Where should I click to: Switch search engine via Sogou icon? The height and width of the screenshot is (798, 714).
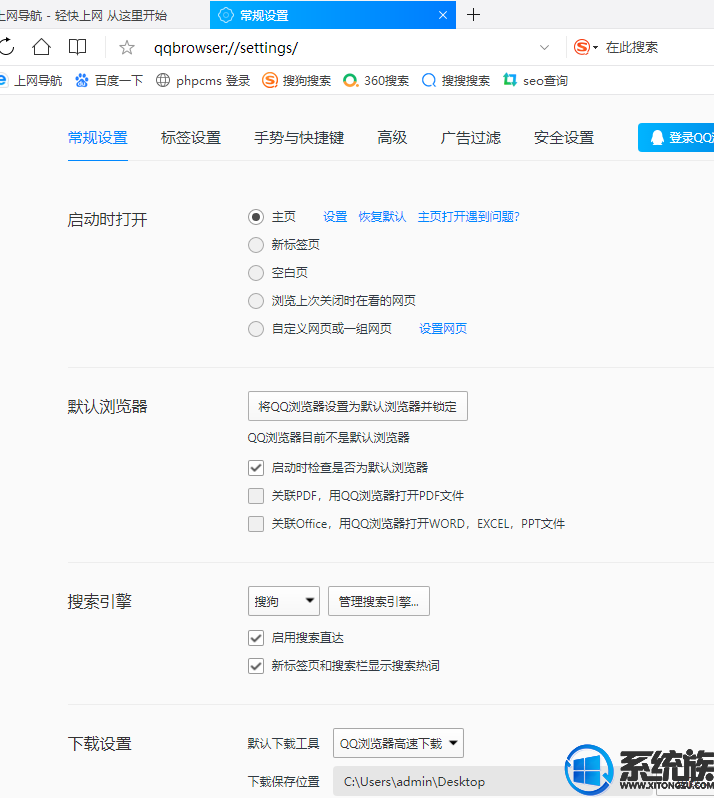(586, 47)
